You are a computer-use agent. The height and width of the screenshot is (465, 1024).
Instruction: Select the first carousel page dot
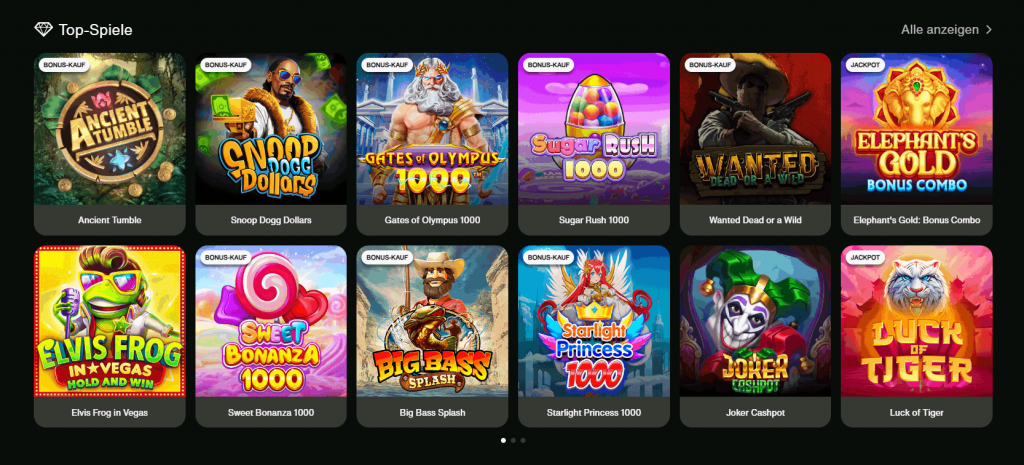click(503, 440)
